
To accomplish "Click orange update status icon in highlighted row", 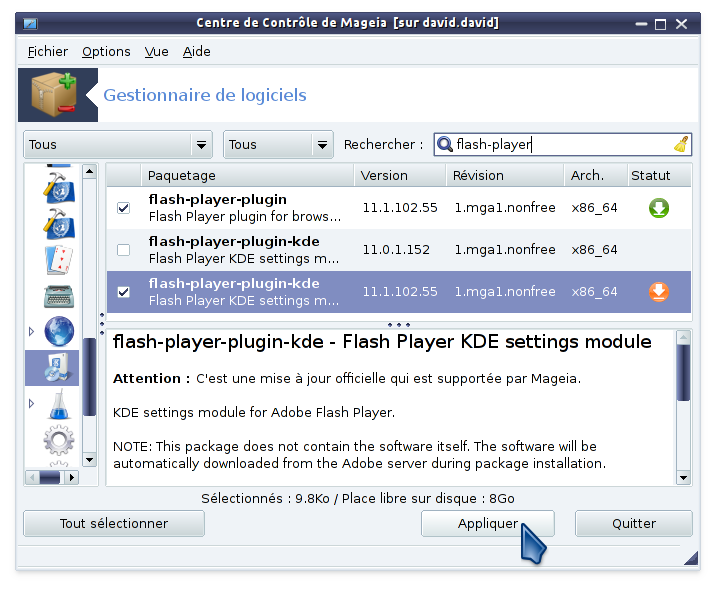I will [x=658, y=292].
